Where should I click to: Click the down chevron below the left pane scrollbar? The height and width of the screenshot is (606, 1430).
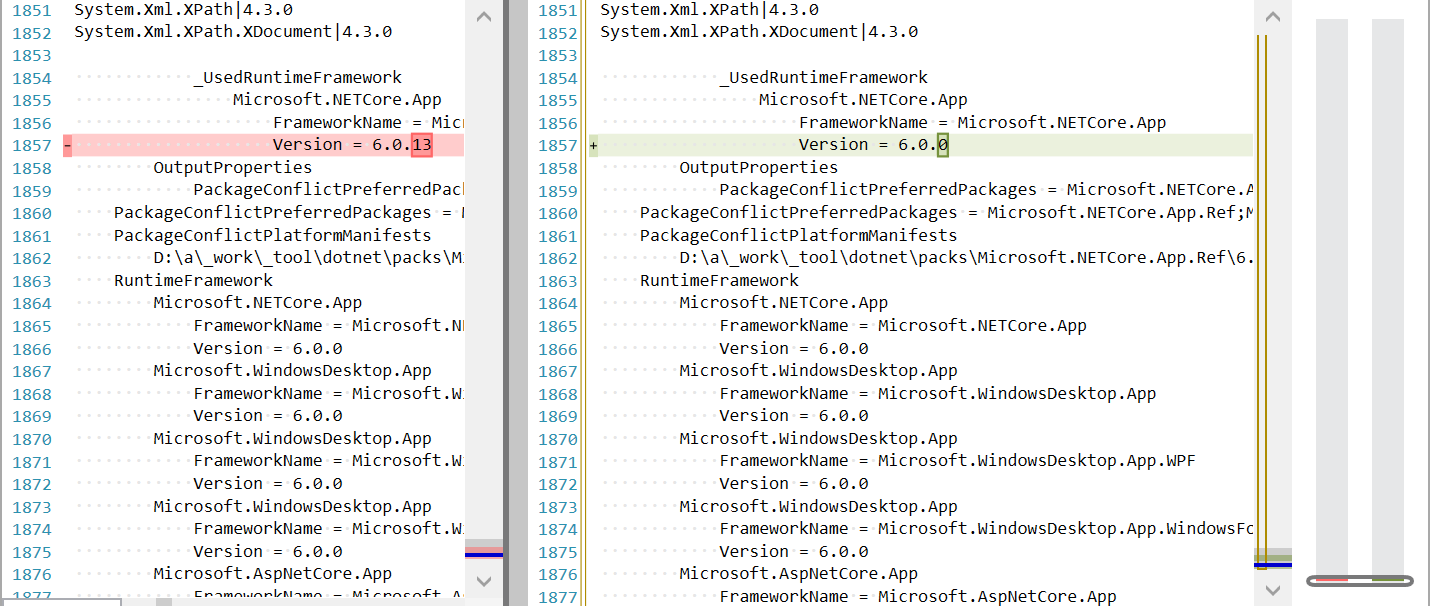pyautogui.click(x=484, y=581)
